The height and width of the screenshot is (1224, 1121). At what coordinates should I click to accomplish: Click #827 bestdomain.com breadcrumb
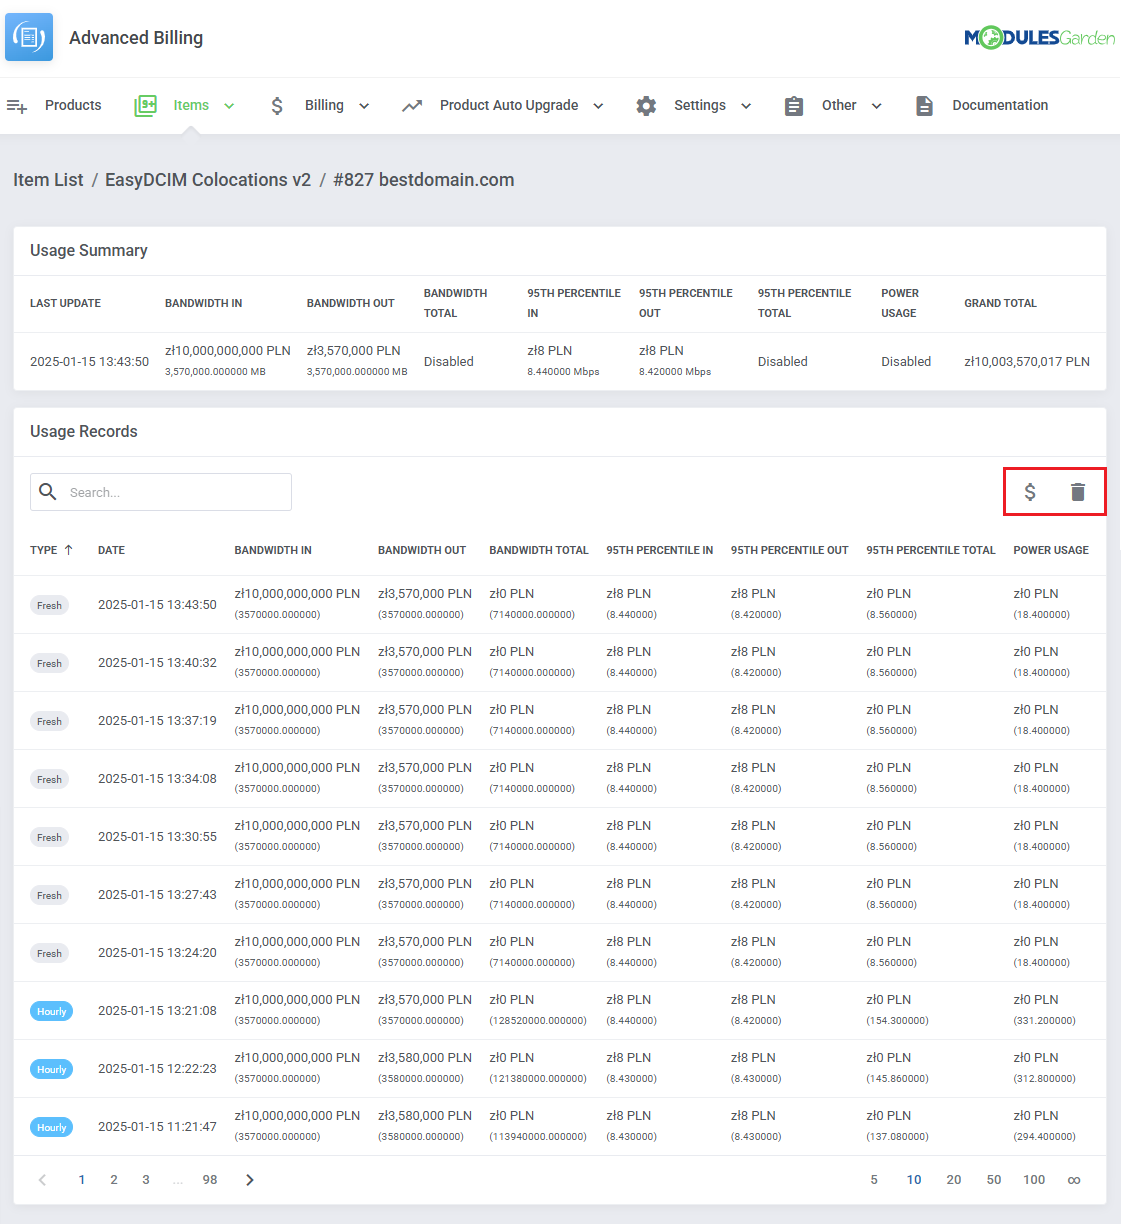[424, 180]
